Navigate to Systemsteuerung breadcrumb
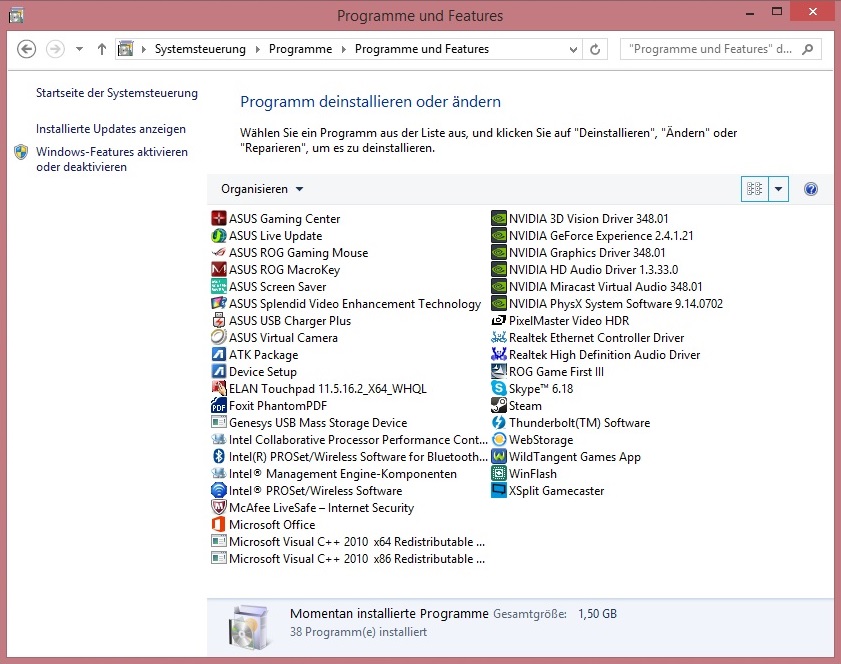Image resolution: width=841 pixels, height=664 pixels. coord(200,49)
